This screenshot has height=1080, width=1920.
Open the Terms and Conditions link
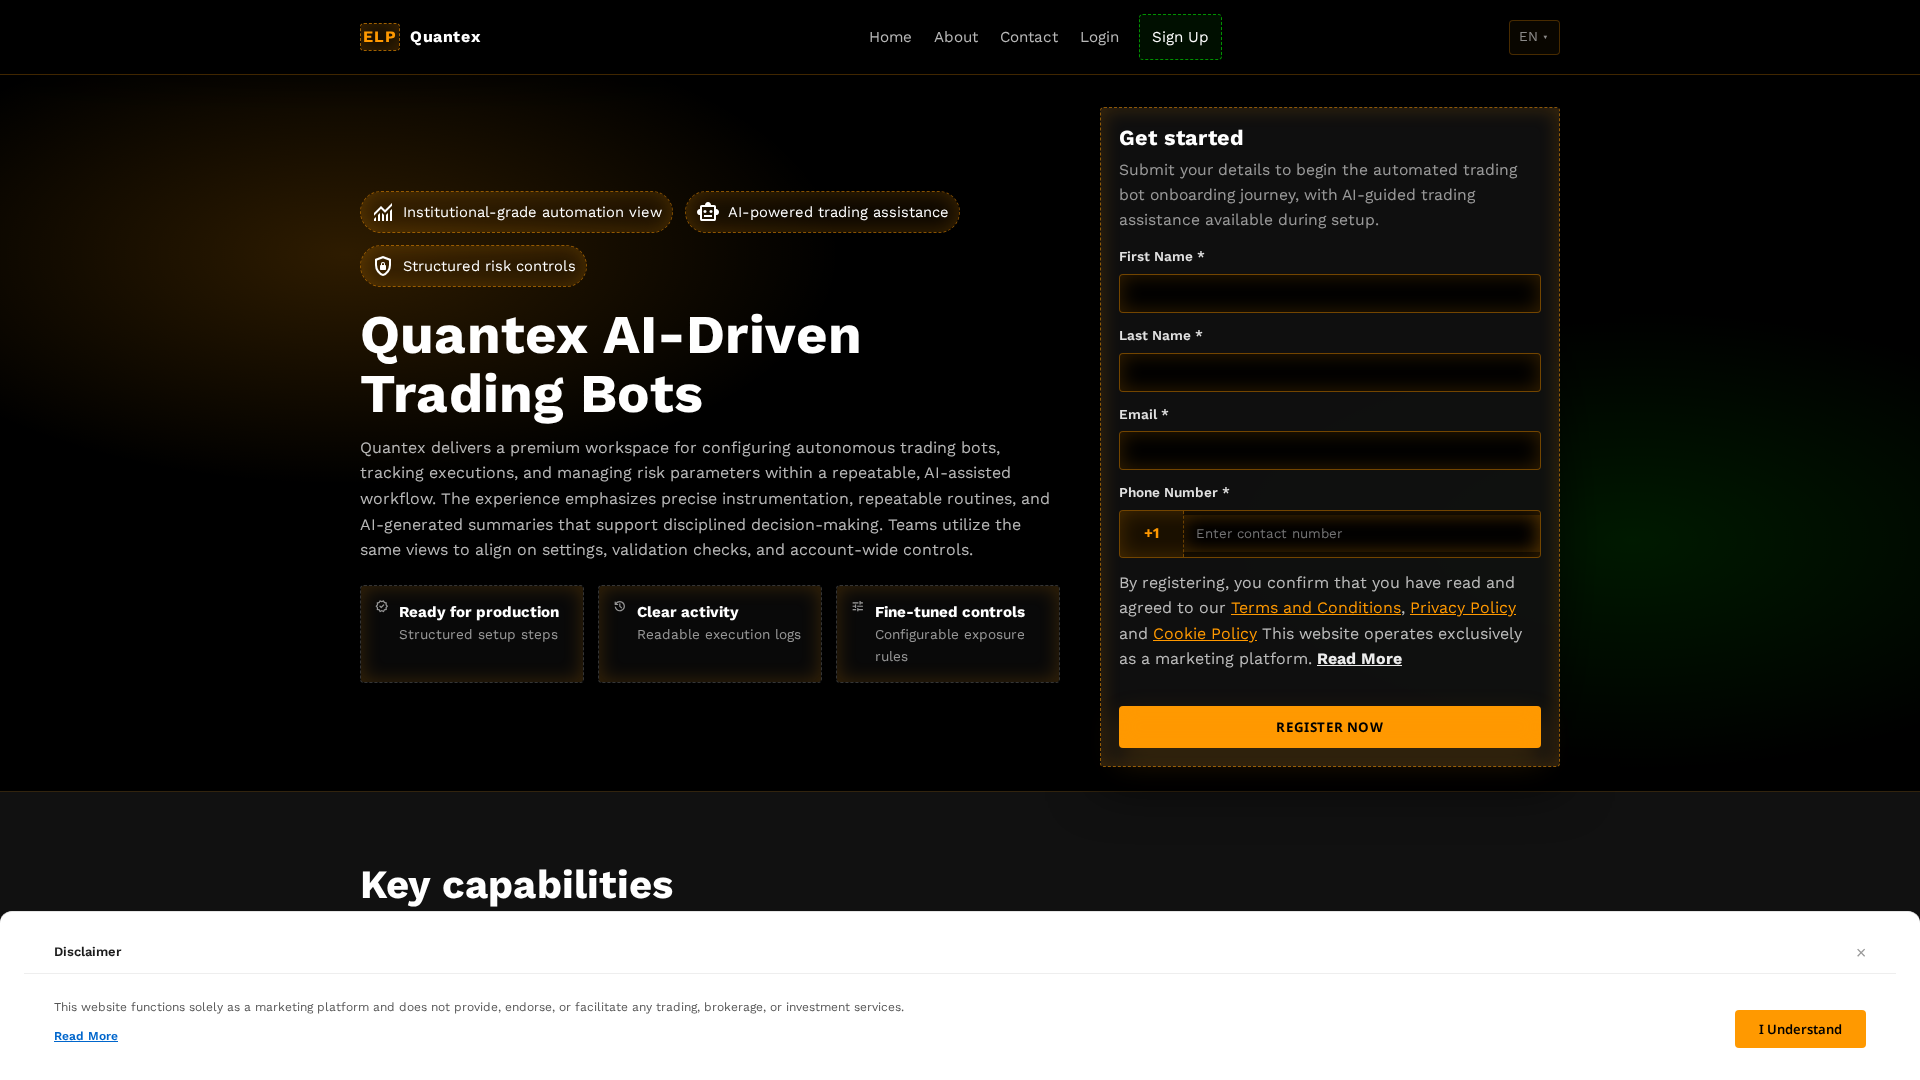click(x=1316, y=608)
